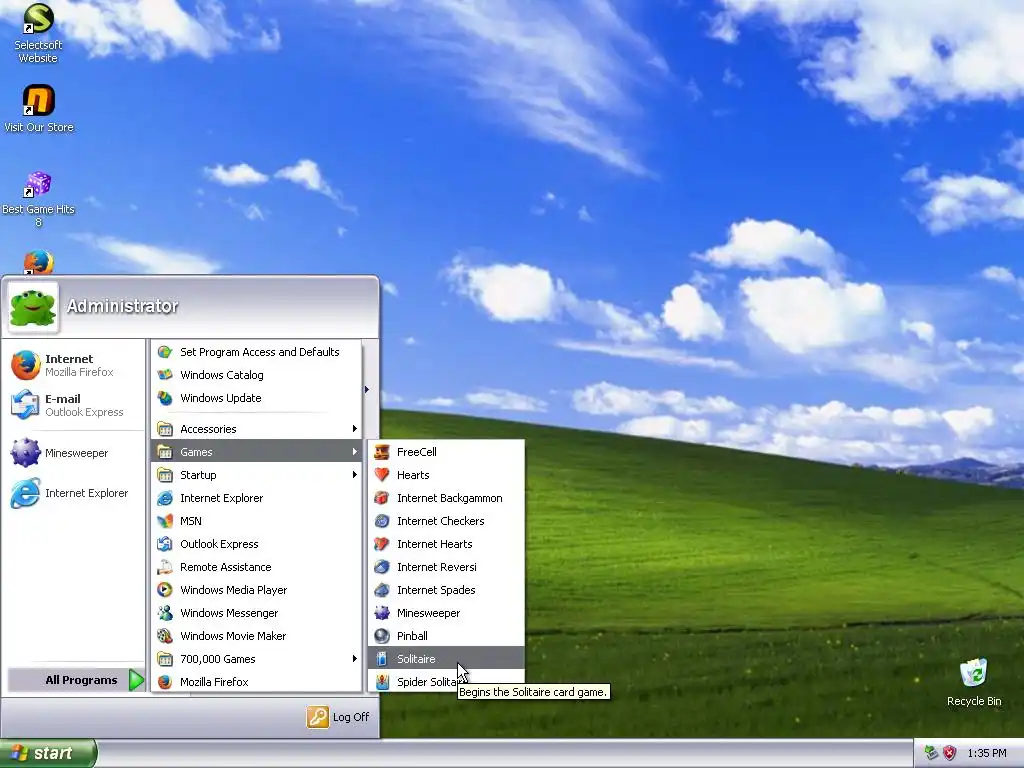The height and width of the screenshot is (768, 1024).
Task: Click the Internet Hearts icon
Action: (x=382, y=544)
